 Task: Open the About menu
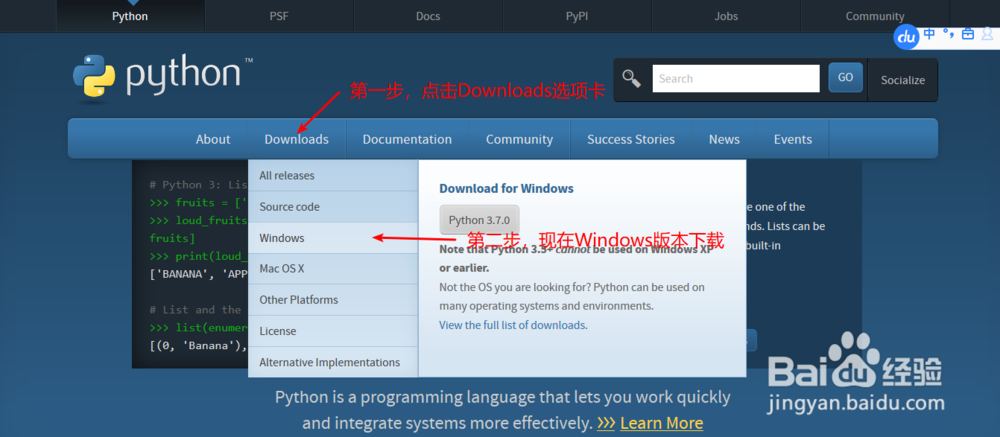tap(213, 139)
